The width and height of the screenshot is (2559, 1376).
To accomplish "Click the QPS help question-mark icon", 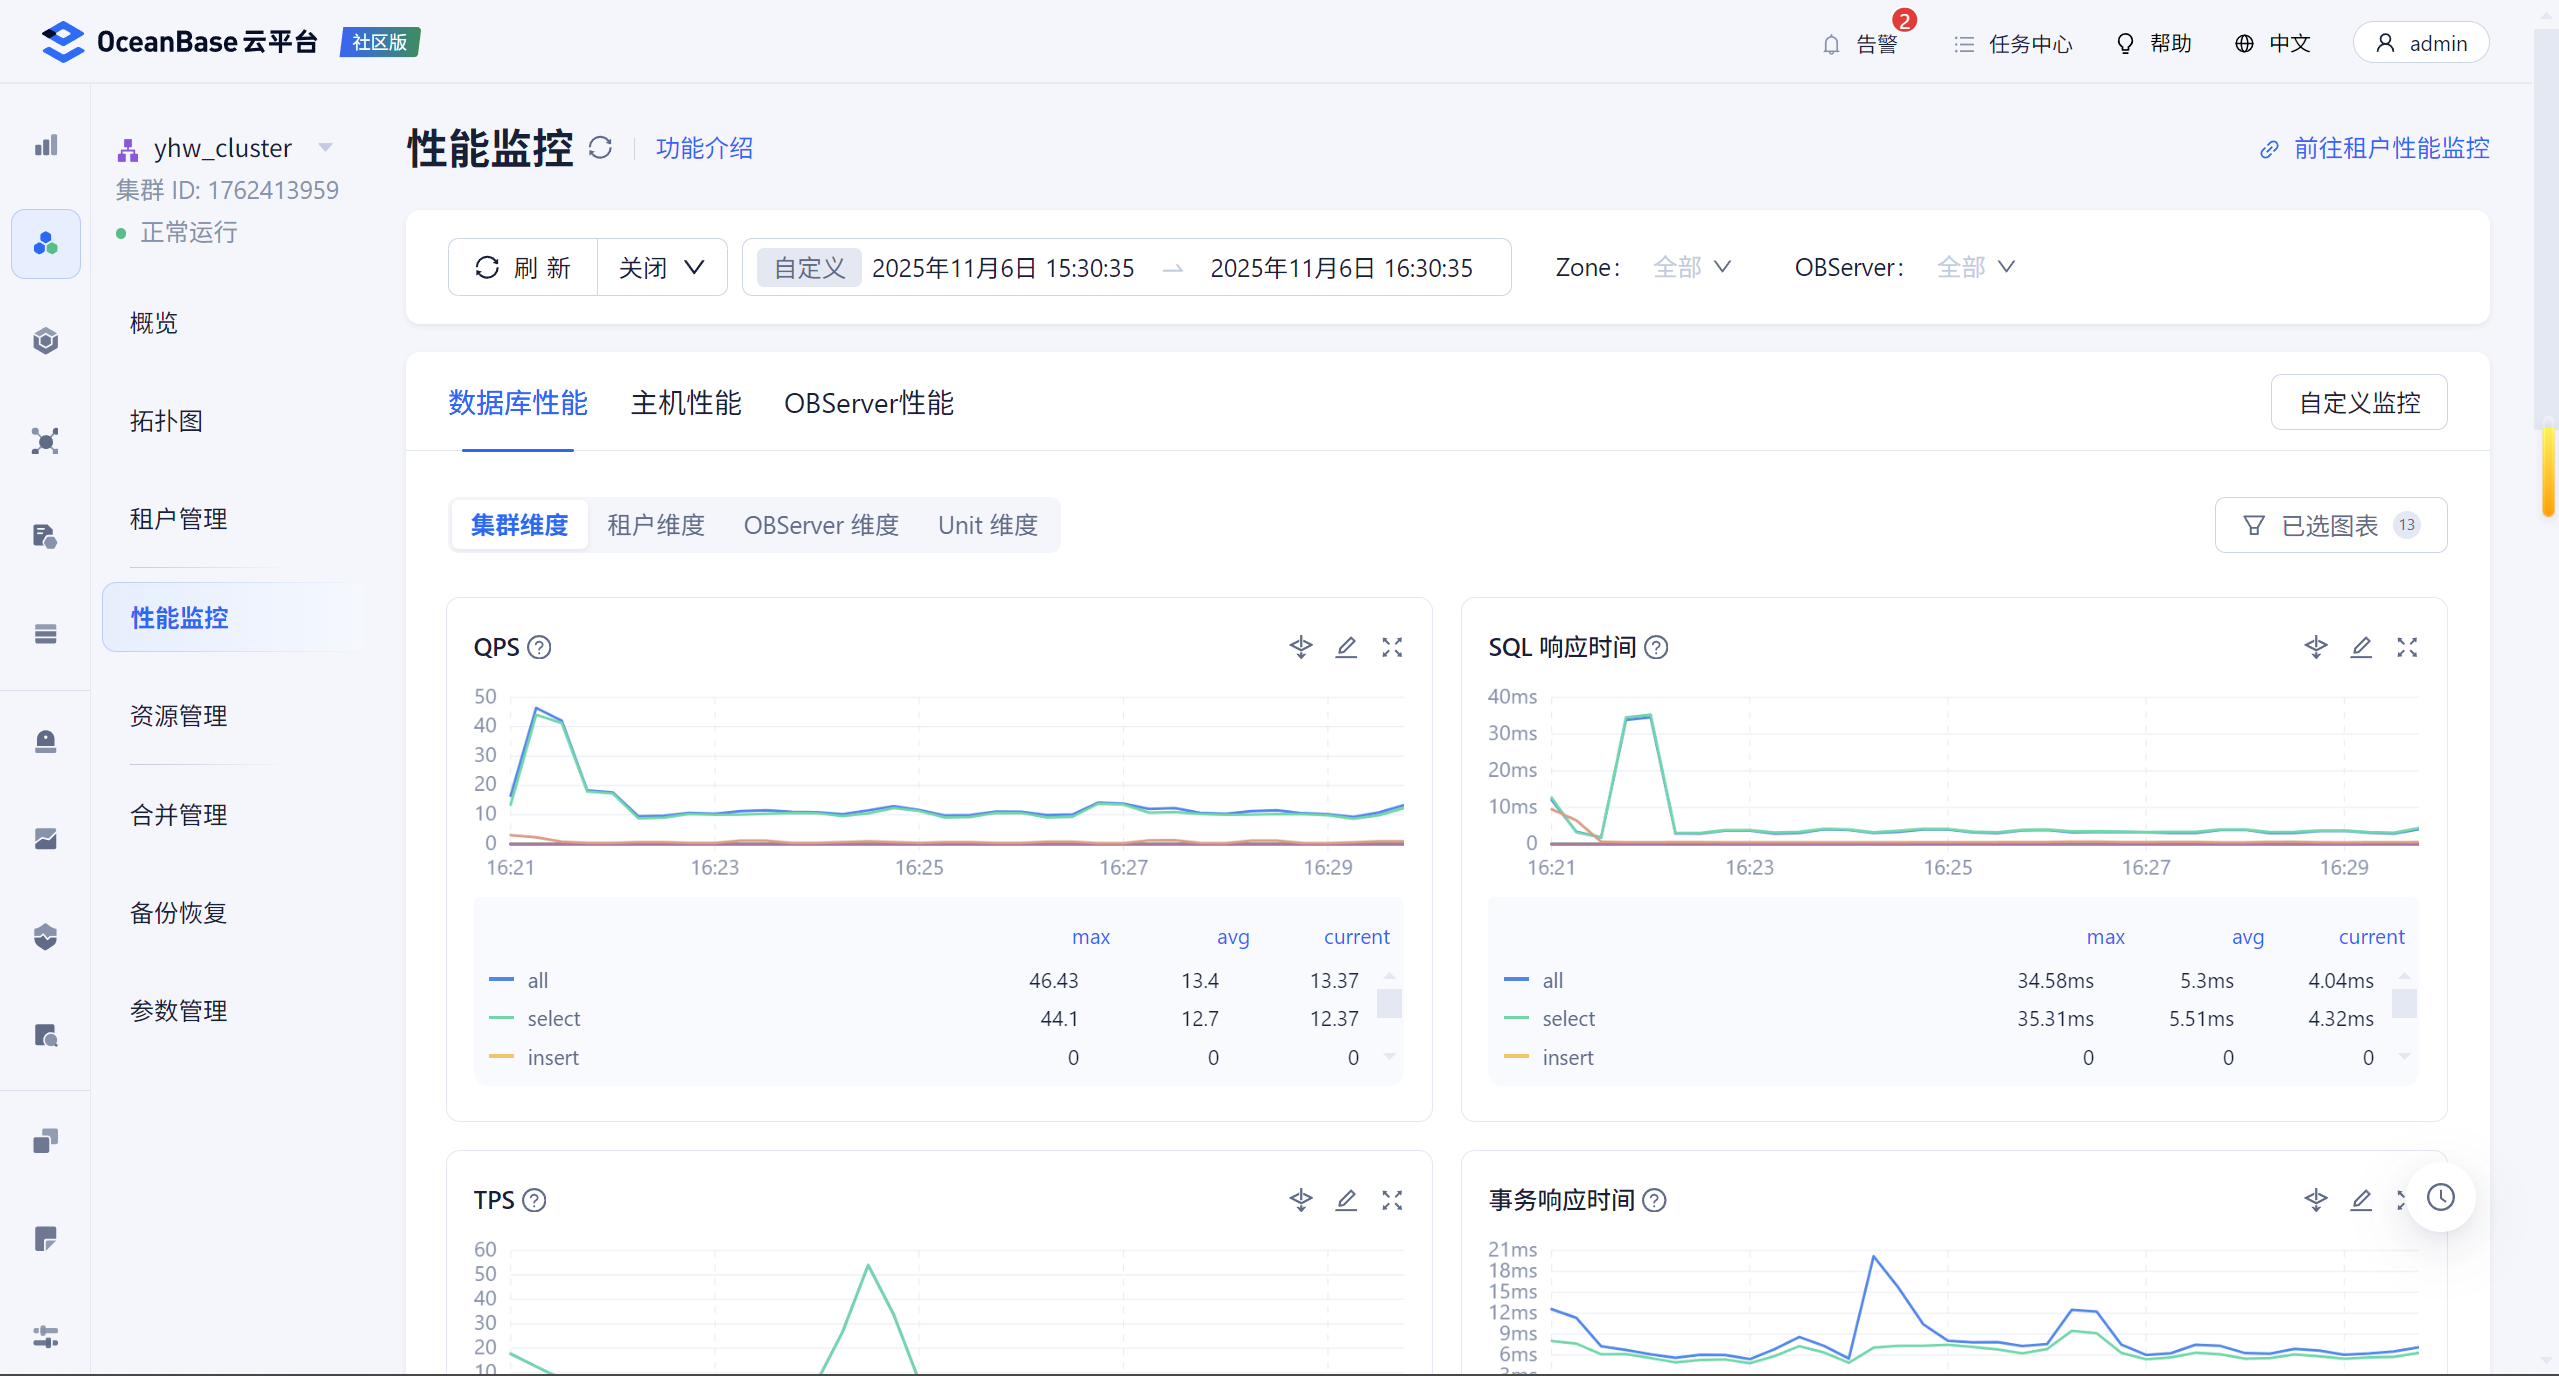I will pos(539,647).
